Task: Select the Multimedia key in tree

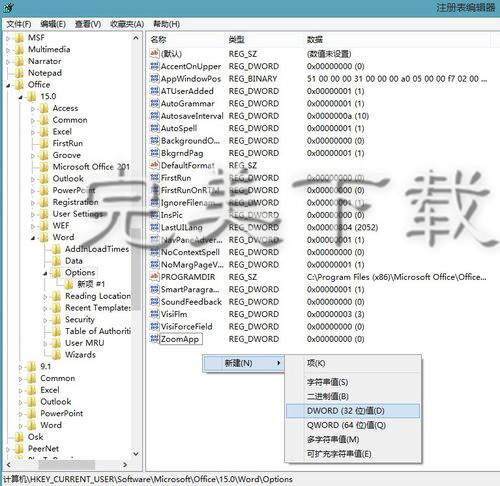Action: [49, 49]
